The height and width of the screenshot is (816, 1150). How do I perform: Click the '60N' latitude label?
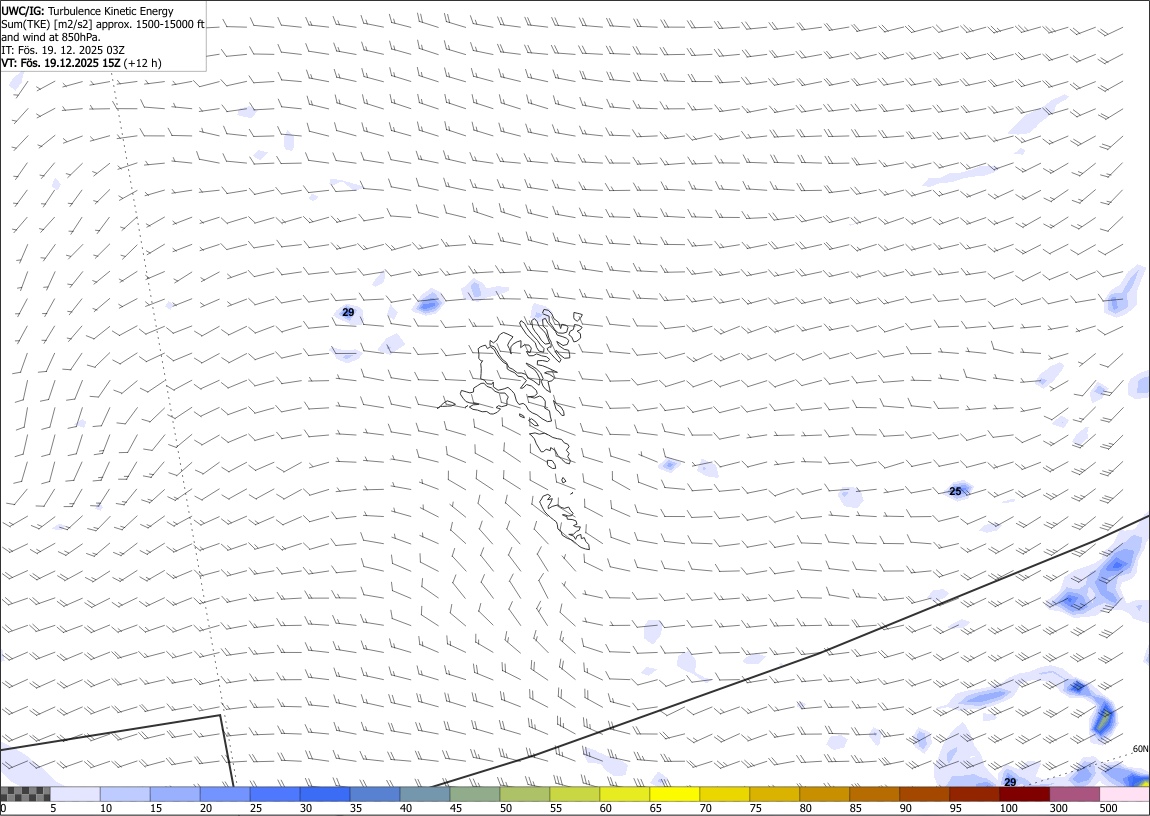tap(1140, 749)
